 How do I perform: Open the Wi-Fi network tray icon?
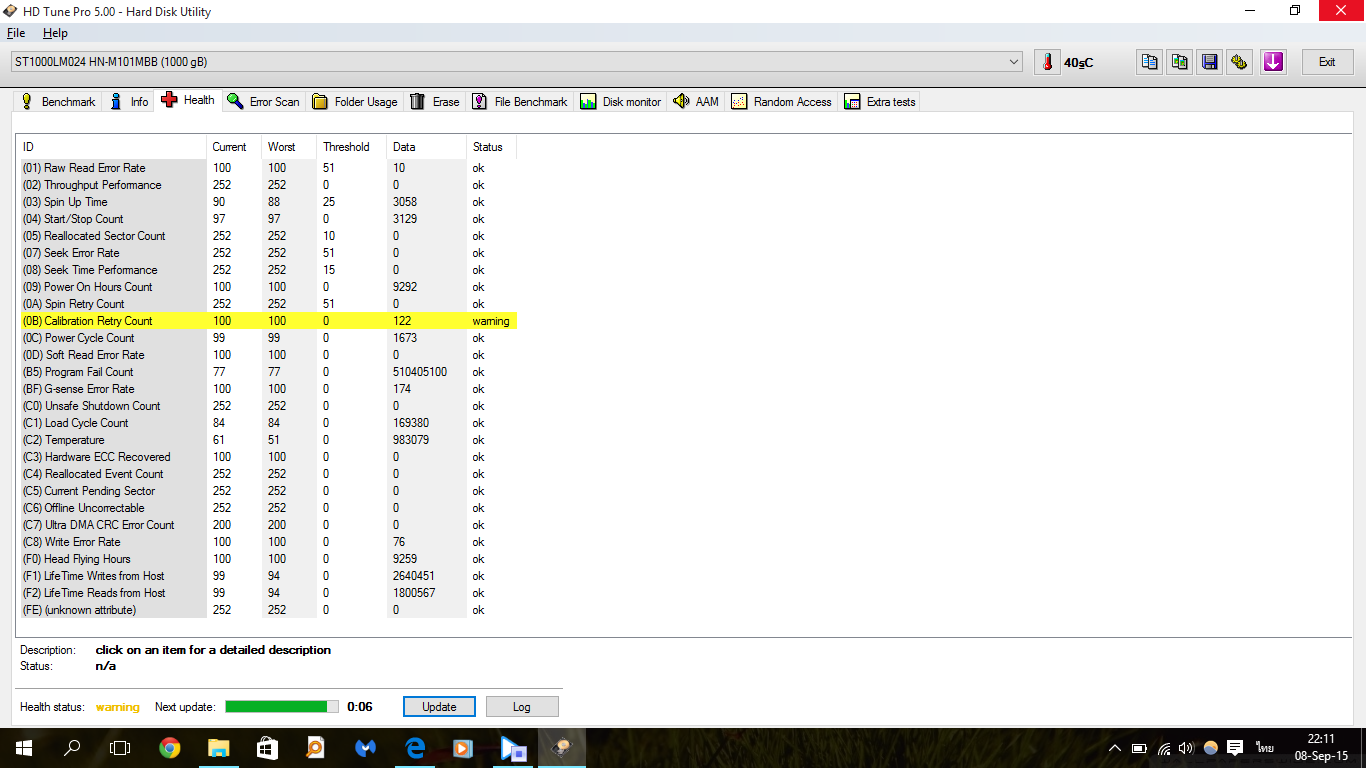click(1164, 748)
